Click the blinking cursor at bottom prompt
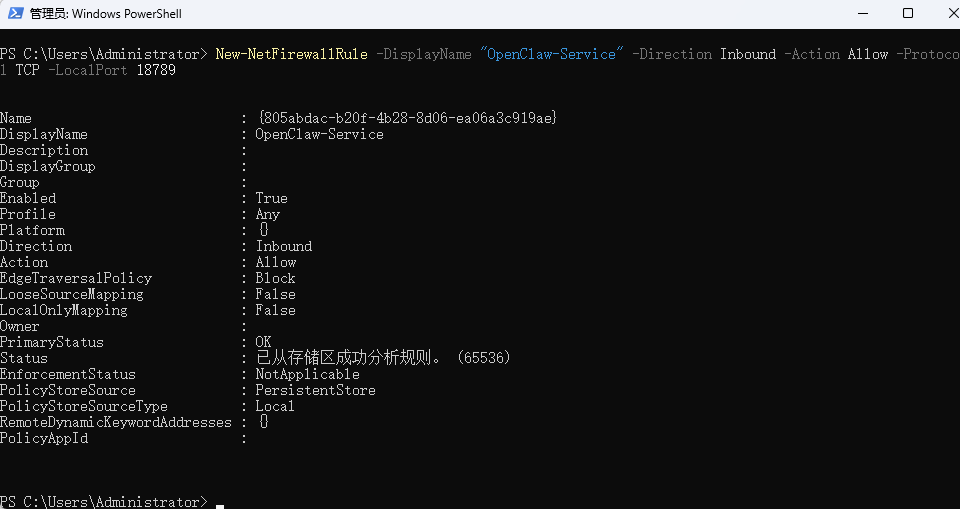The image size is (960, 509). point(220,503)
